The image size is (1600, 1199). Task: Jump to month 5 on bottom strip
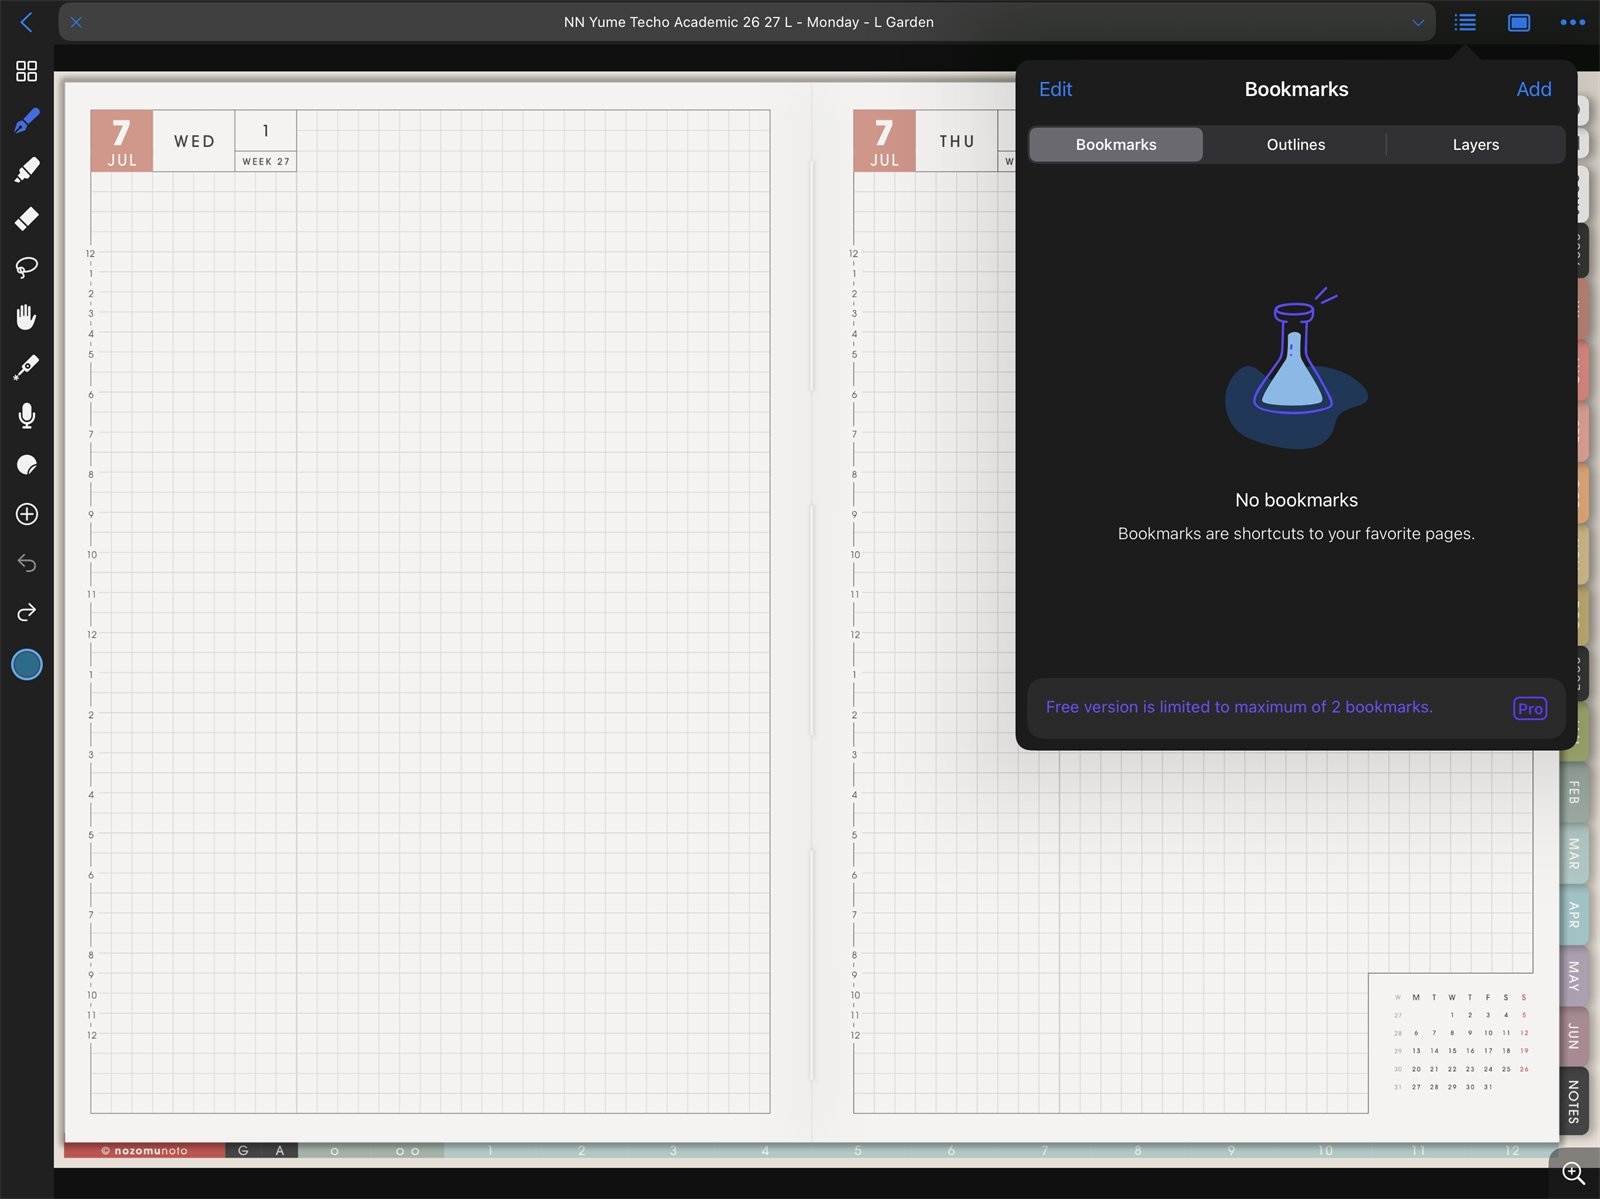click(858, 1151)
